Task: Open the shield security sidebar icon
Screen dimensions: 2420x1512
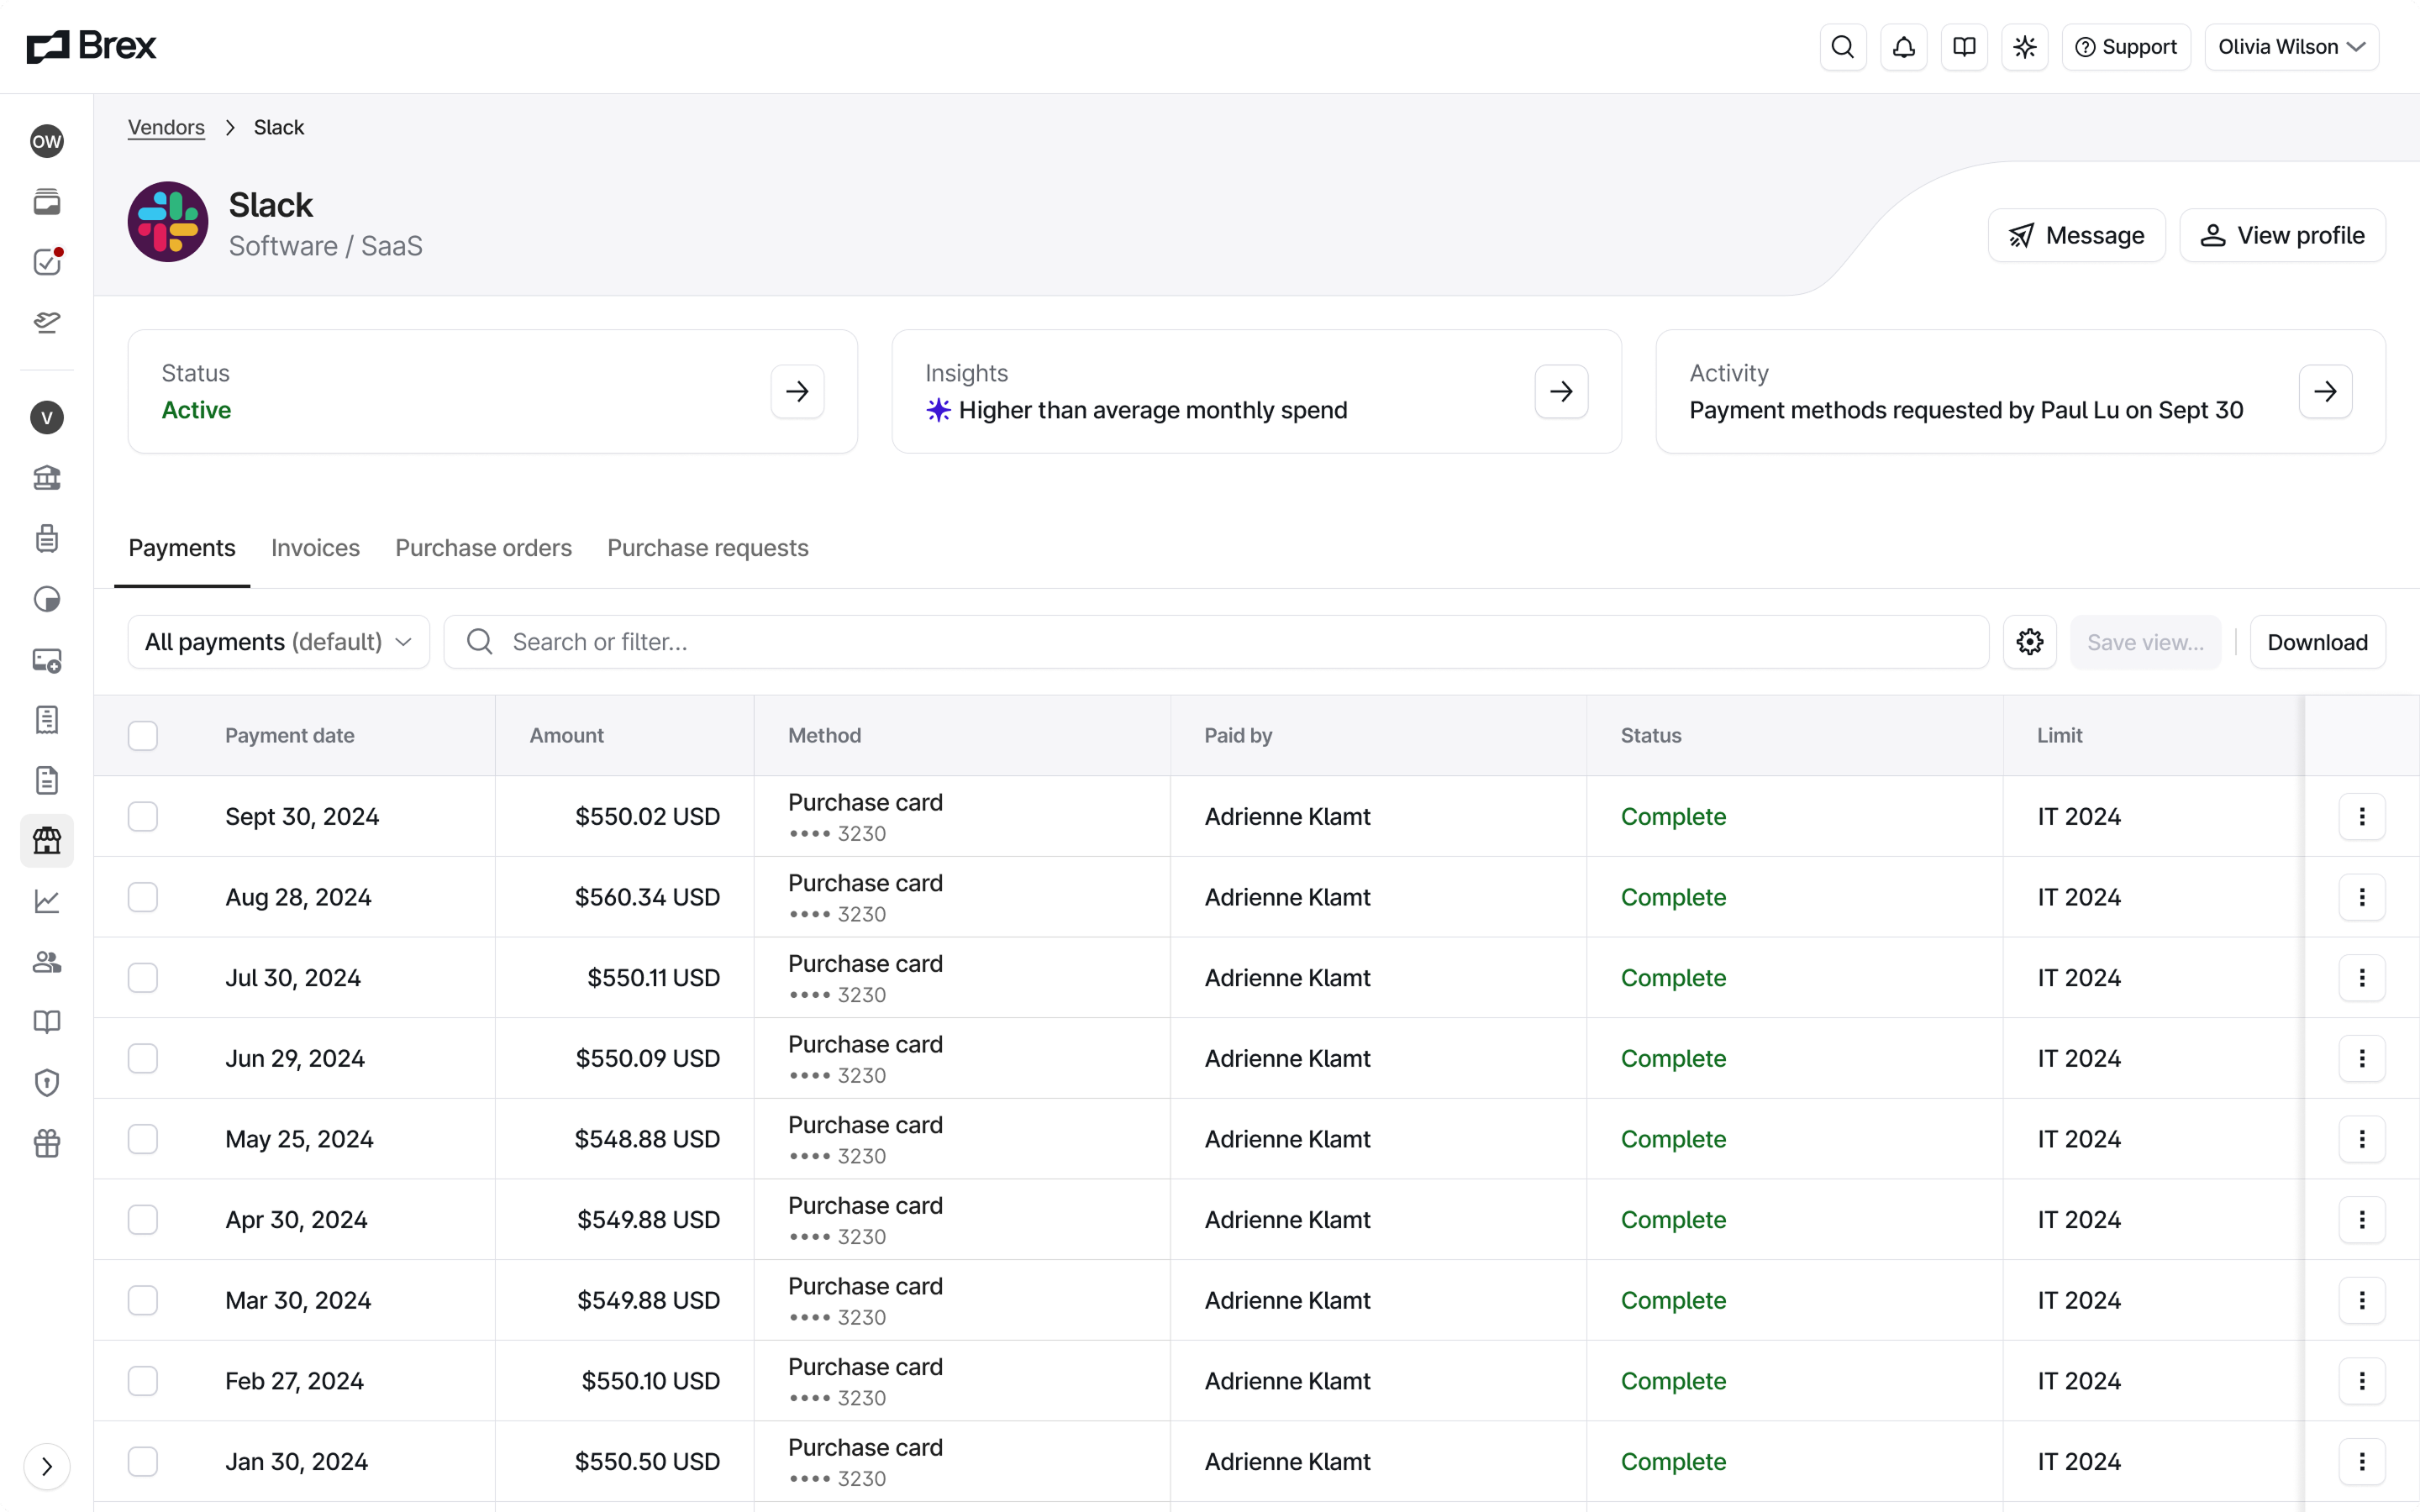Action: pyautogui.click(x=47, y=1083)
